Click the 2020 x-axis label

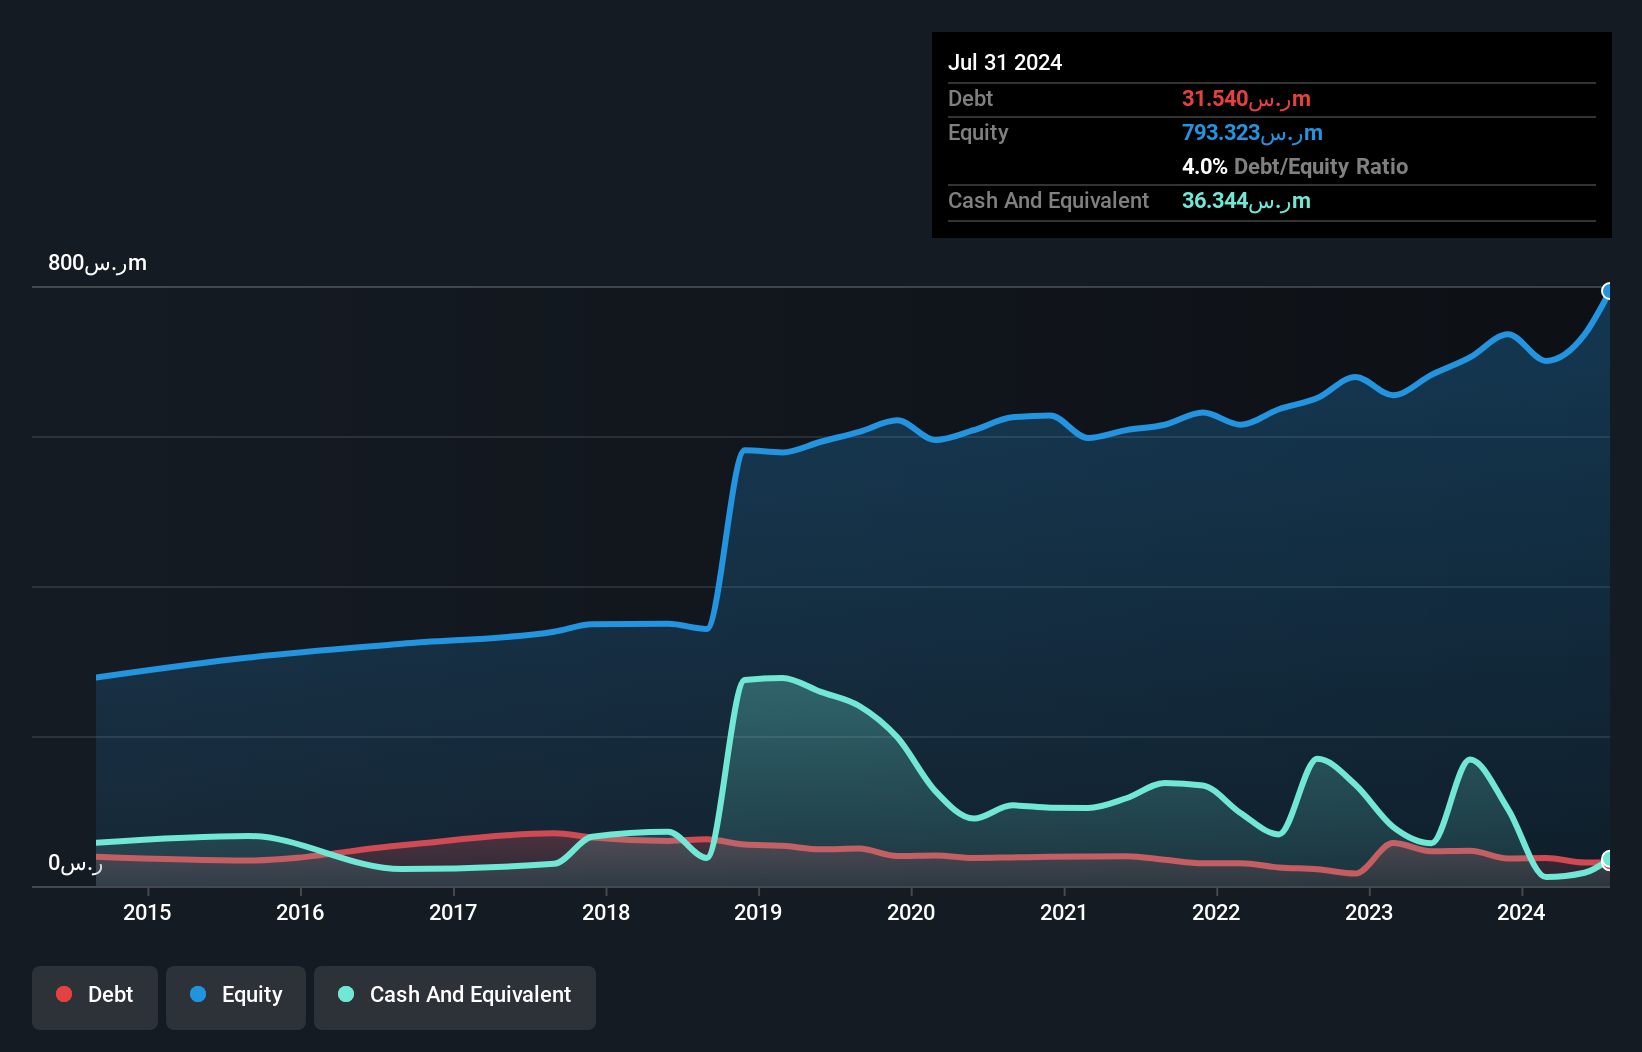point(911,912)
